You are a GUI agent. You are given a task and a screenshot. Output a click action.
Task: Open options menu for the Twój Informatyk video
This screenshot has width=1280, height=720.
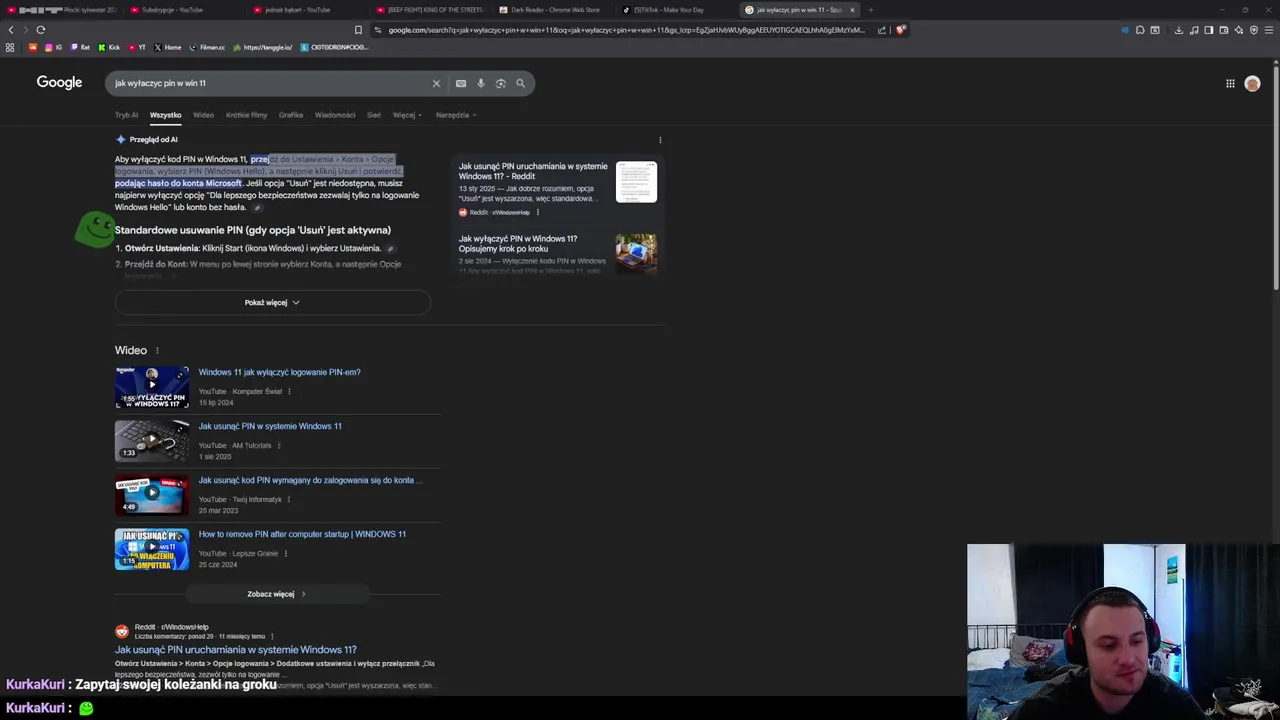click(289, 500)
